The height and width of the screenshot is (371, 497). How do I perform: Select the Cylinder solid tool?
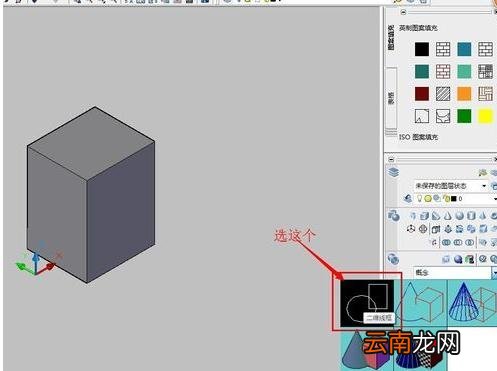click(471, 216)
